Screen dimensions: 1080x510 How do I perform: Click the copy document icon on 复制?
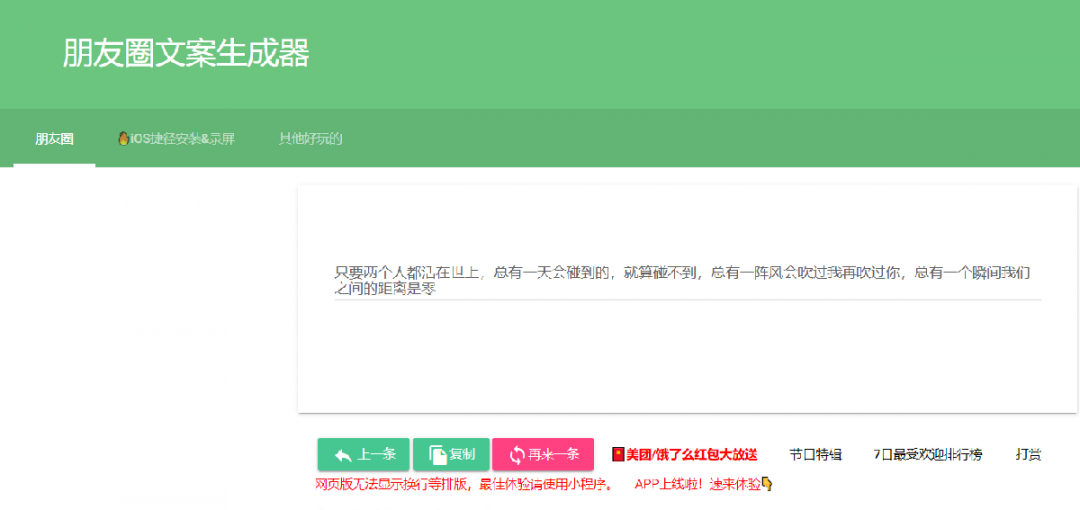point(437,455)
